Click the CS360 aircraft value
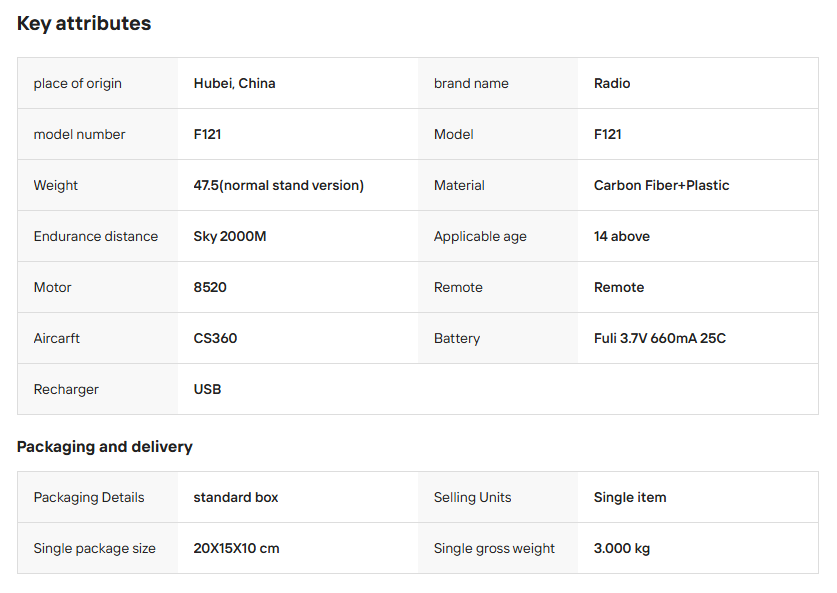The height and width of the screenshot is (593, 837). [215, 338]
